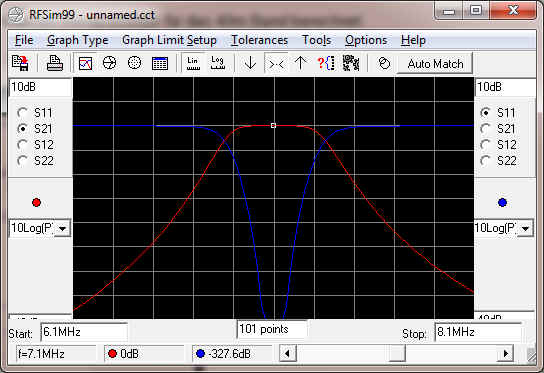Select the polar plot display icon
The height and width of the screenshot is (373, 544).
pyautogui.click(x=135, y=63)
